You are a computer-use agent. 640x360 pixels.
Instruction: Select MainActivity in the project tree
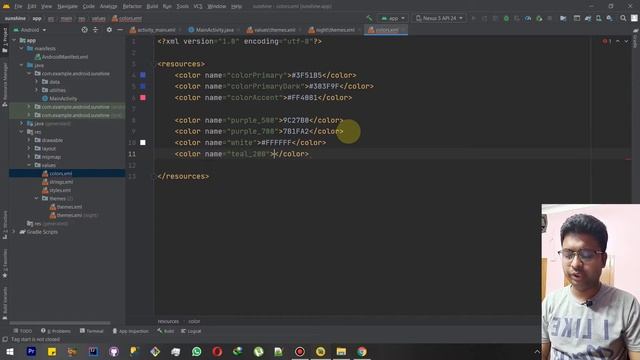pos(60,99)
